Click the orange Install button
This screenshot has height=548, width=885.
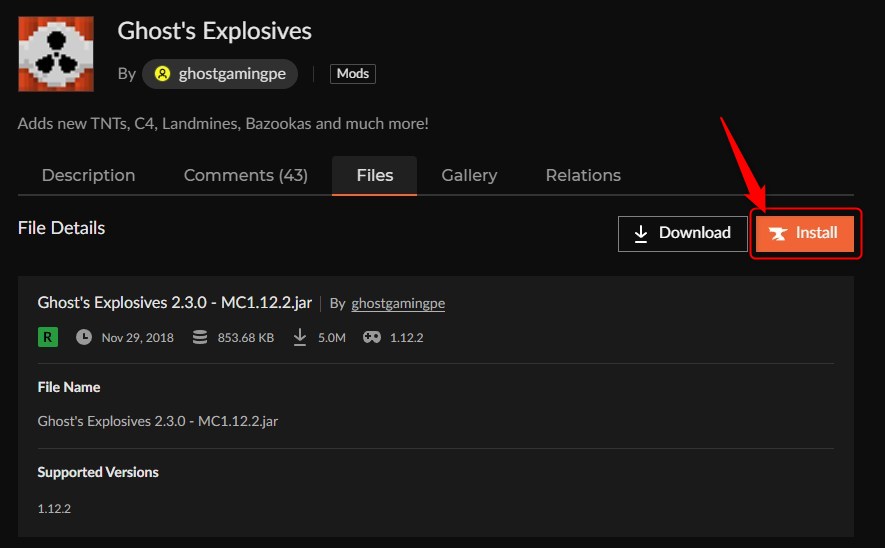(x=805, y=234)
